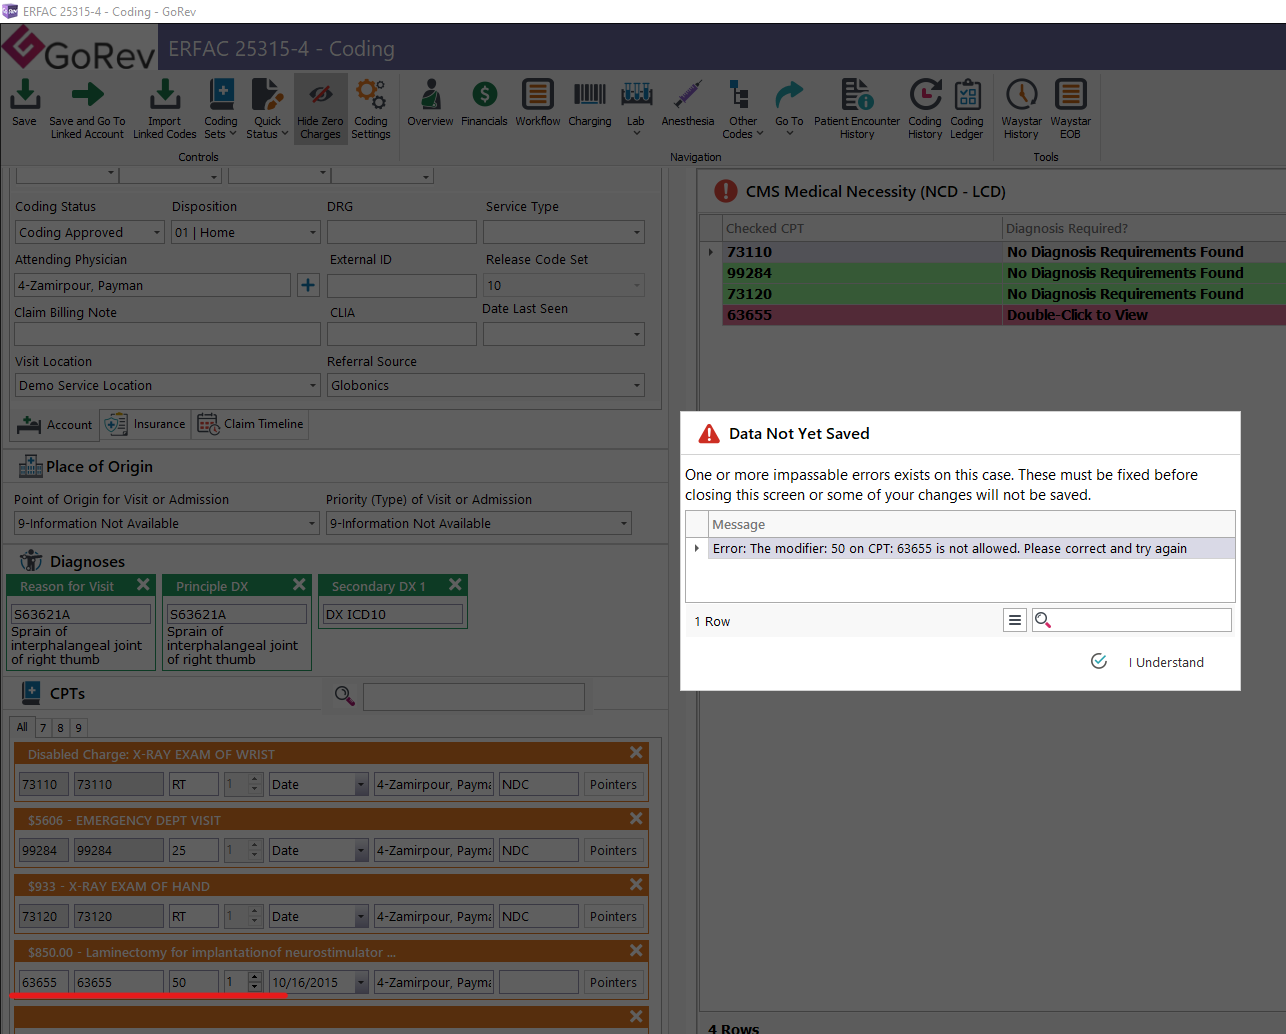This screenshot has width=1286, height=1034.
Task: Select the 7 CPT filter tab
Action: pos(43,727)
